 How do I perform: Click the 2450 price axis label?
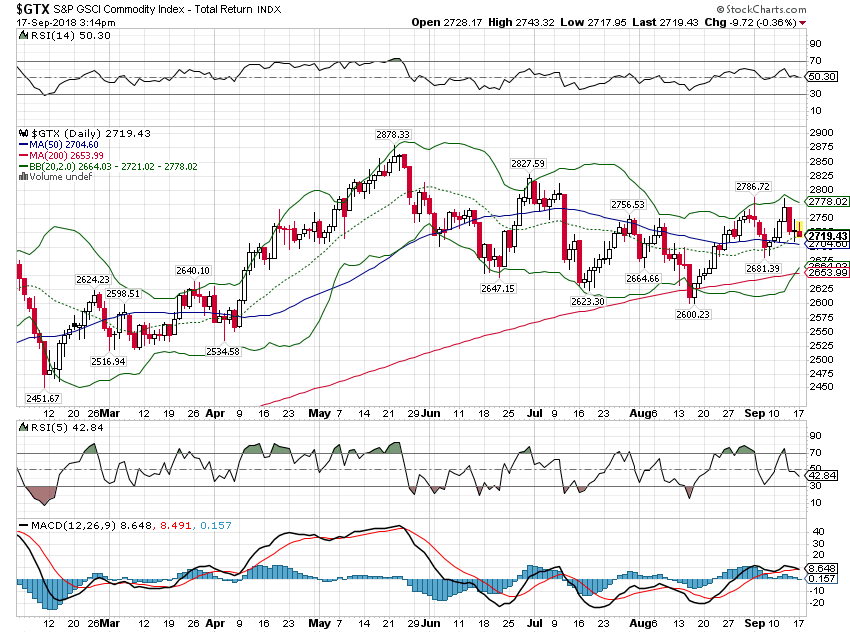pyautogui.click(x=821, y=387)
